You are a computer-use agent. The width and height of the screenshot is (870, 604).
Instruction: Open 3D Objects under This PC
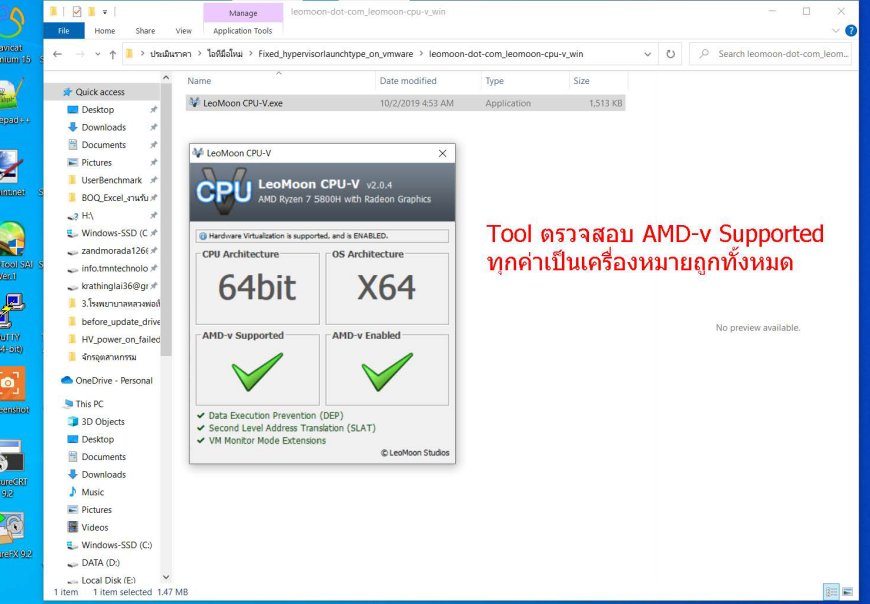point(103,422)
